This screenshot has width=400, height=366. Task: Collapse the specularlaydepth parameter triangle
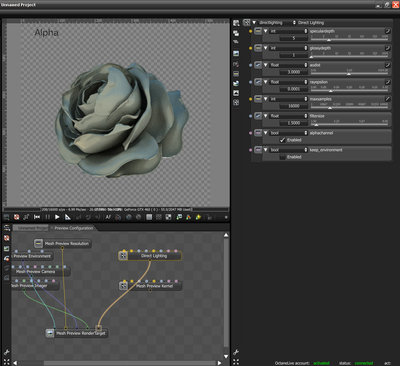pyautogui.click(x=266, y=31)
